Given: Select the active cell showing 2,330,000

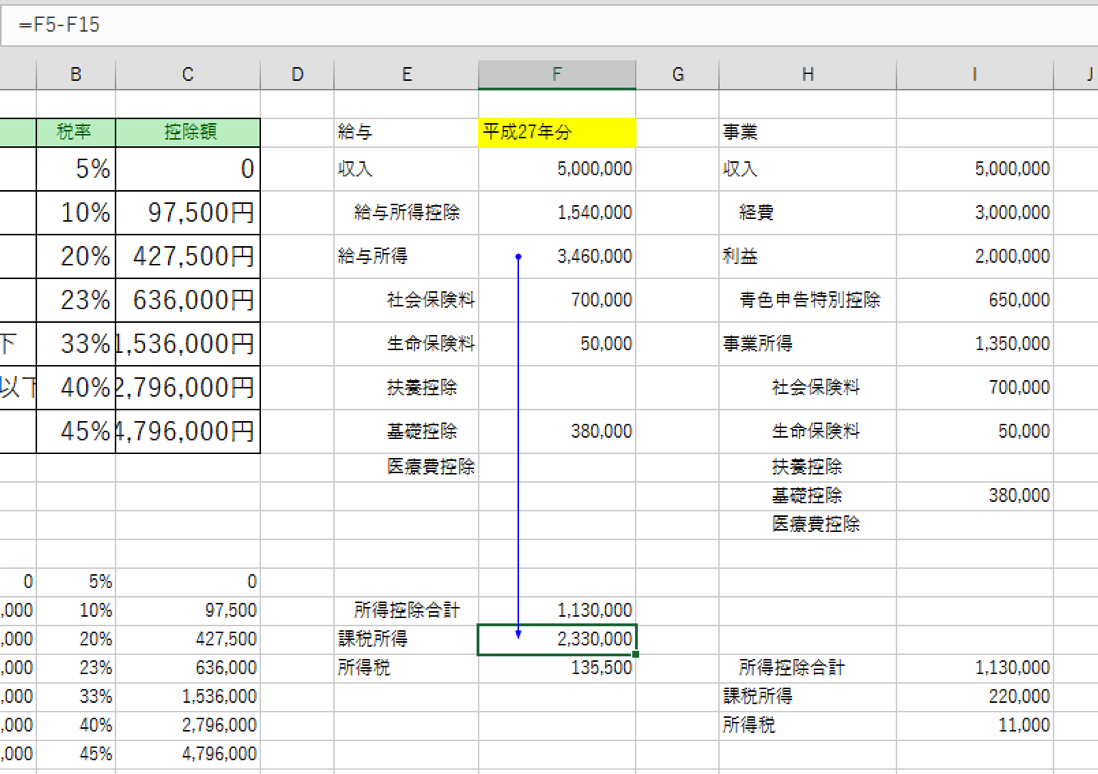Looking at the screenshot, I should coord(556,639).
